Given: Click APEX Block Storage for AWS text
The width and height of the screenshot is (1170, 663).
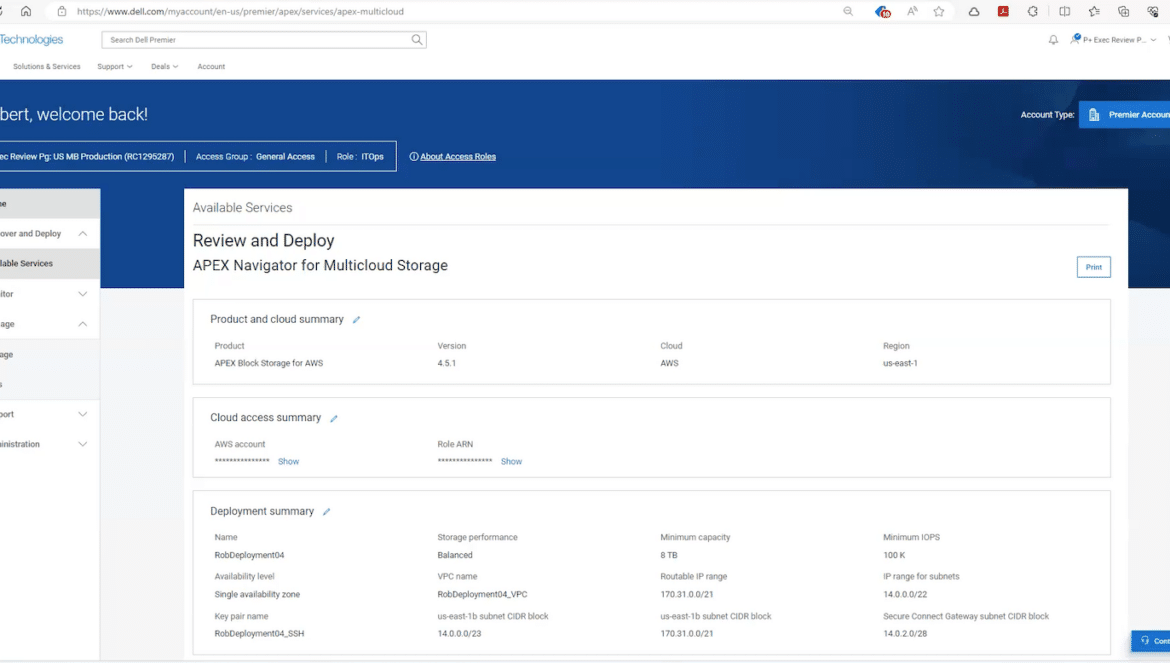Looking at the screenshot, I should [x=269, y=363].
